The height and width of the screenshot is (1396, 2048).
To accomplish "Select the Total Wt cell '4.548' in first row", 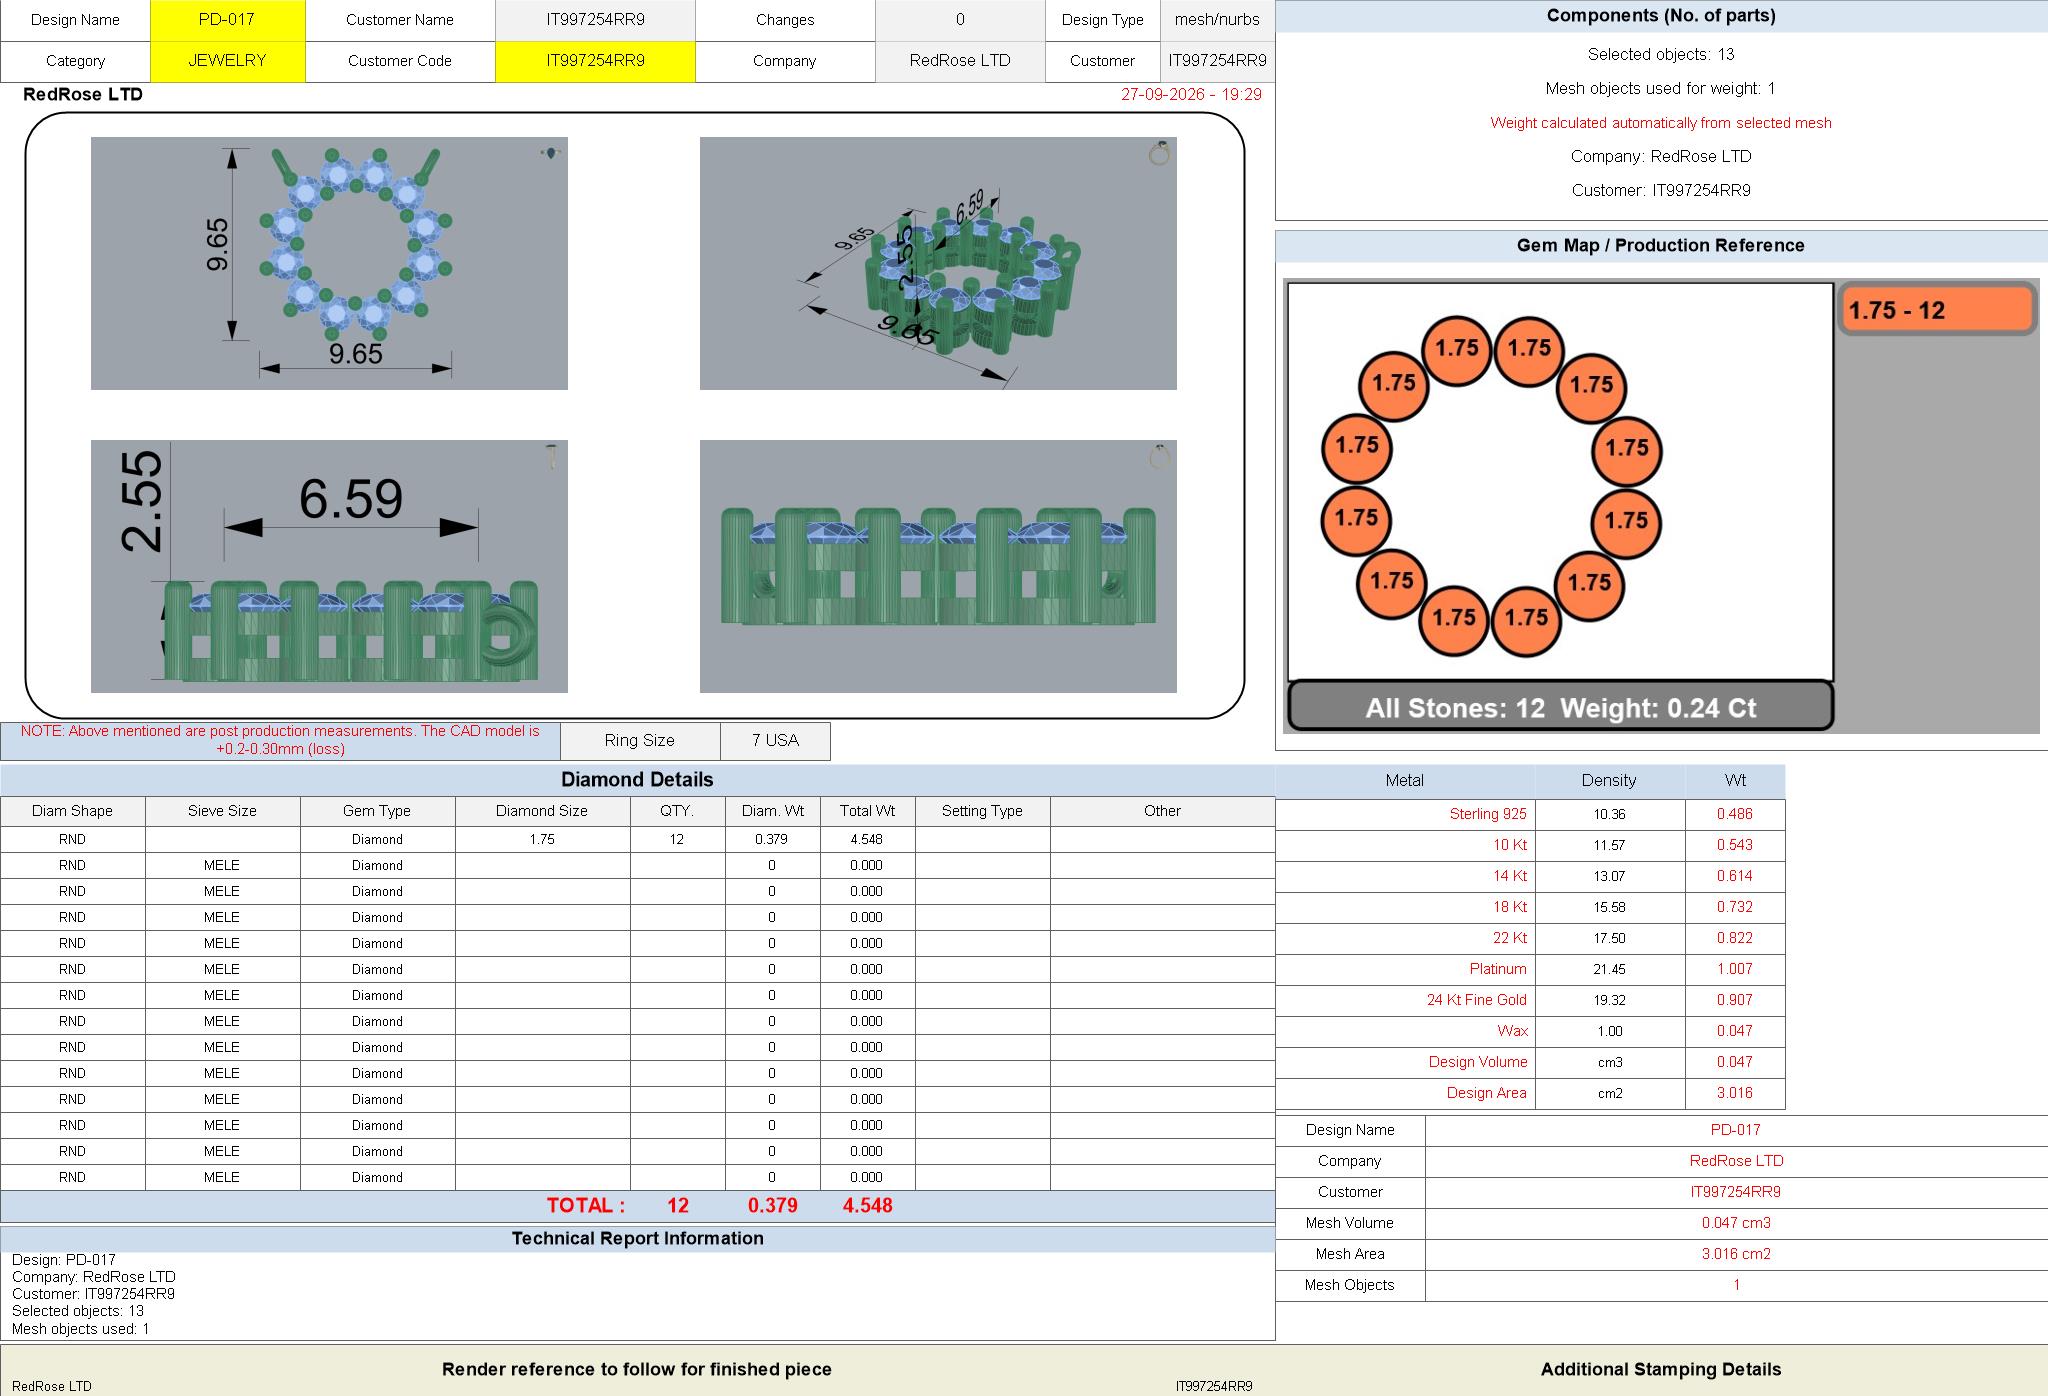I will point(867,839).
